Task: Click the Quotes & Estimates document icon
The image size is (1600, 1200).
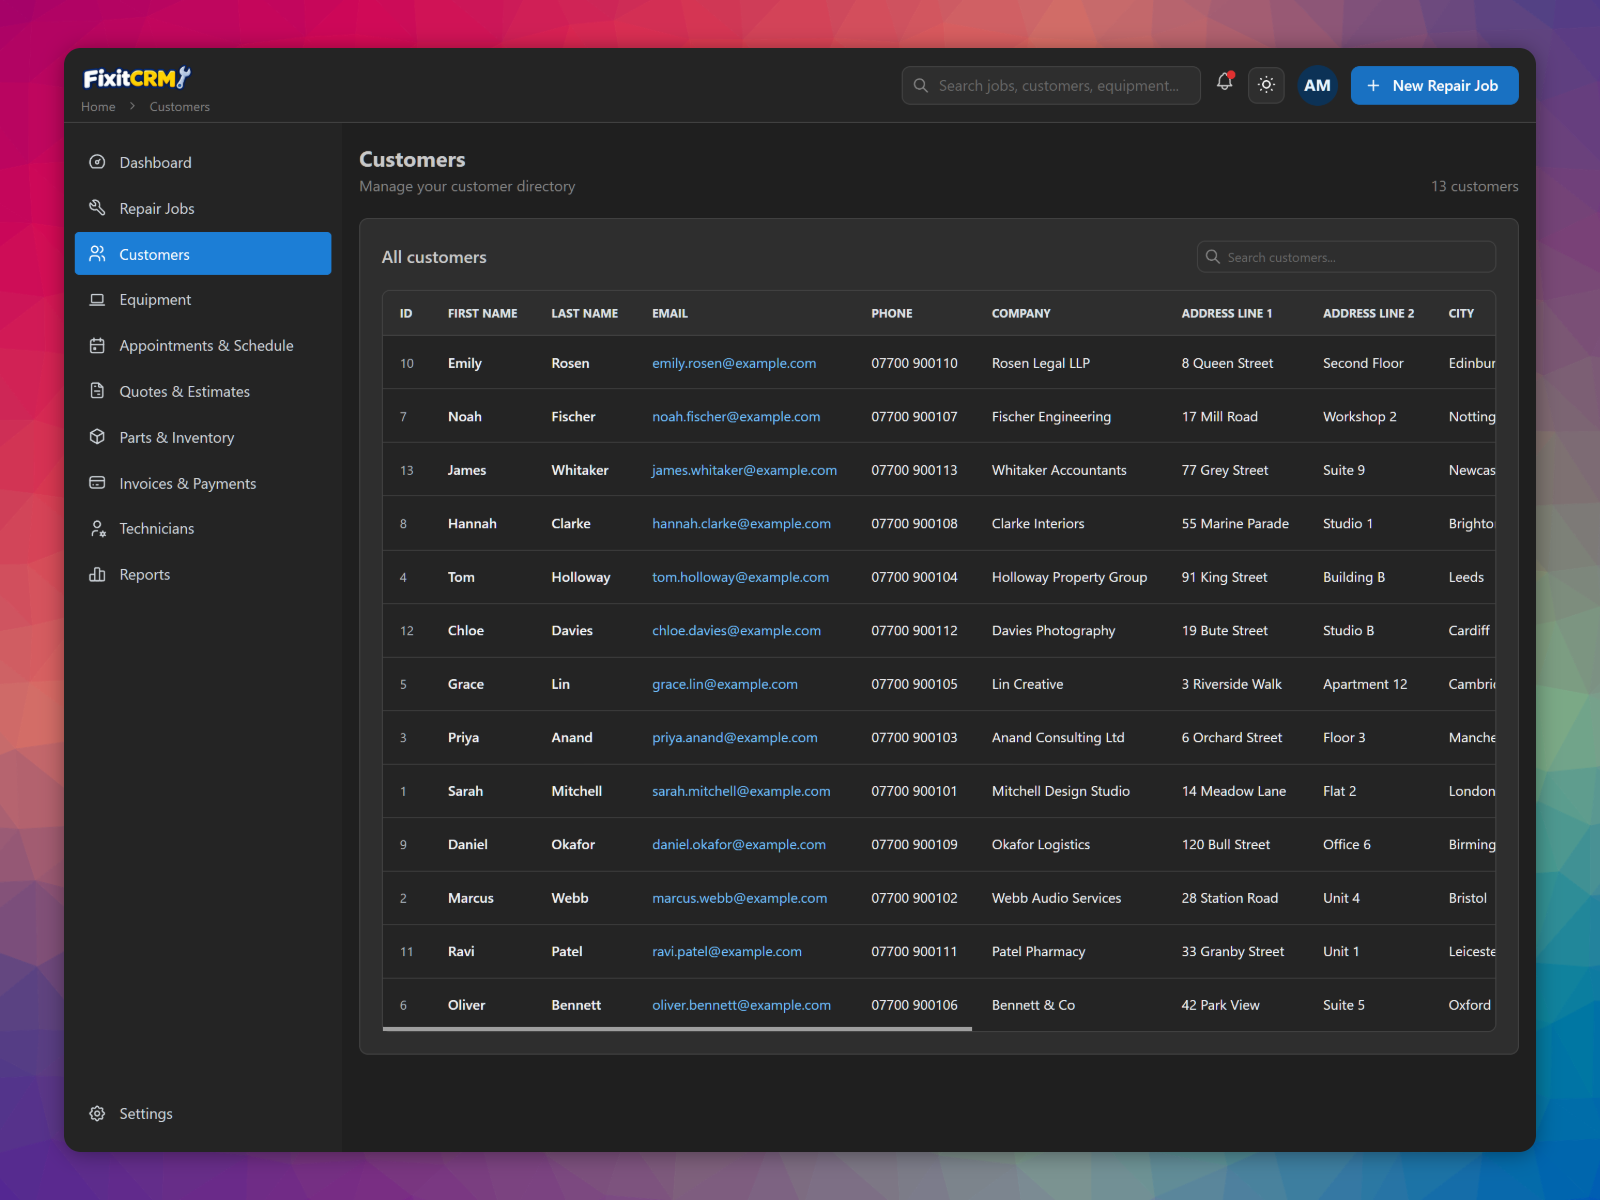Action: [x=97, y=391]
